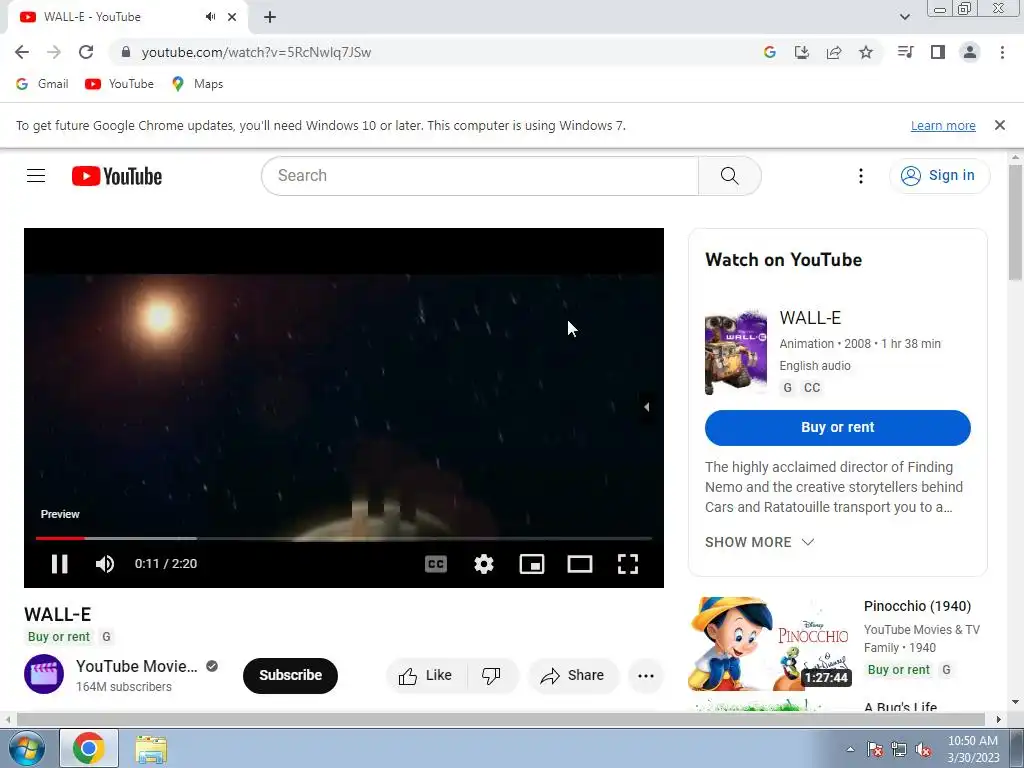Open the Windows Start menu
The width and height of the screenshot is (1024, 768).
click(26, 748)
